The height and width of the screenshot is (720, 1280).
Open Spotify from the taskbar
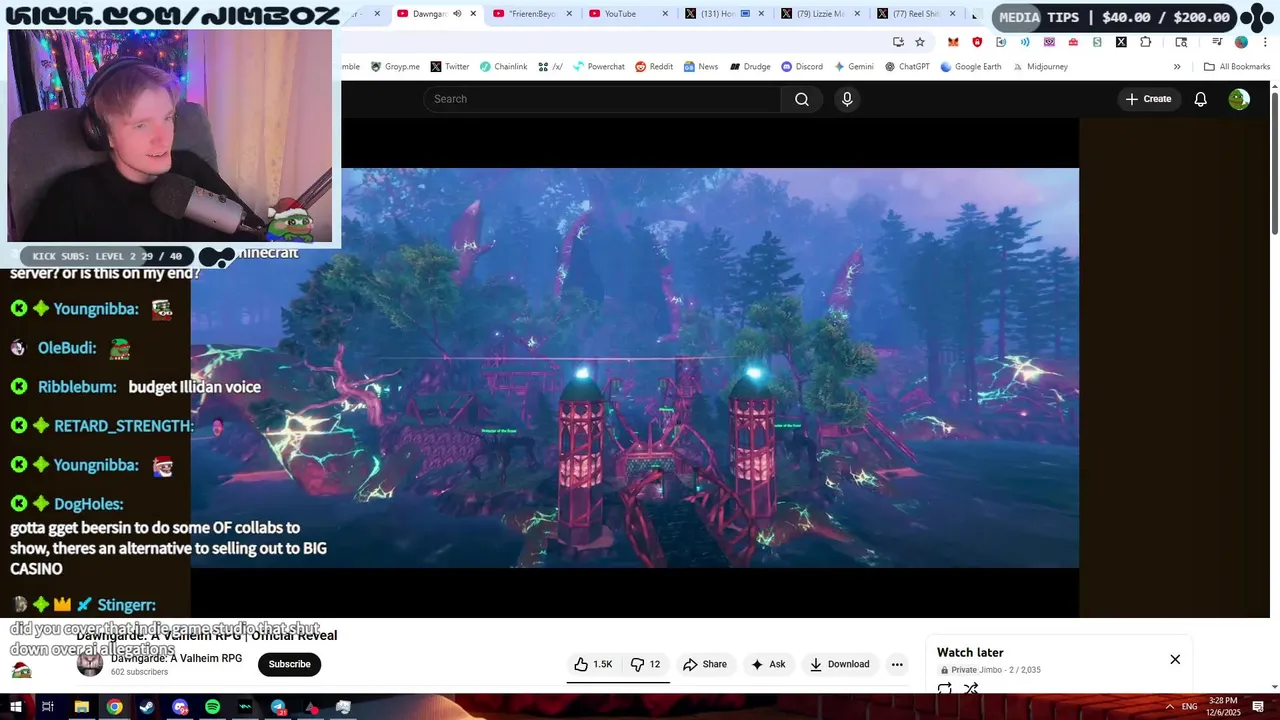click(212, 707)
